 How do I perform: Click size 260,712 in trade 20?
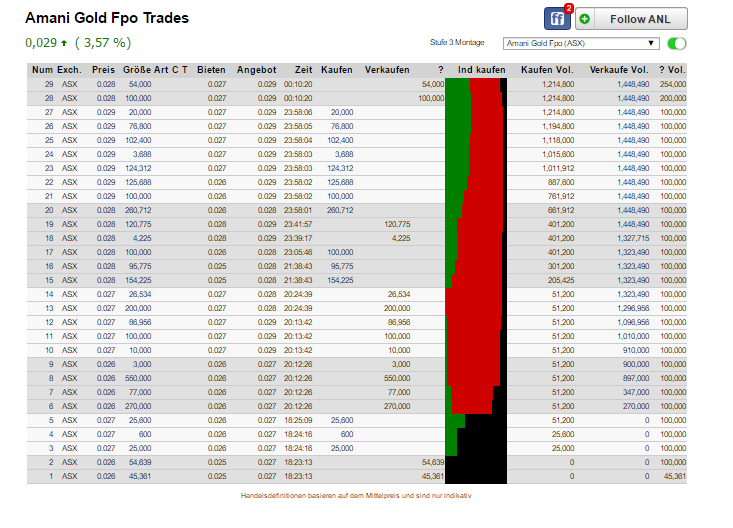[138, 210]
